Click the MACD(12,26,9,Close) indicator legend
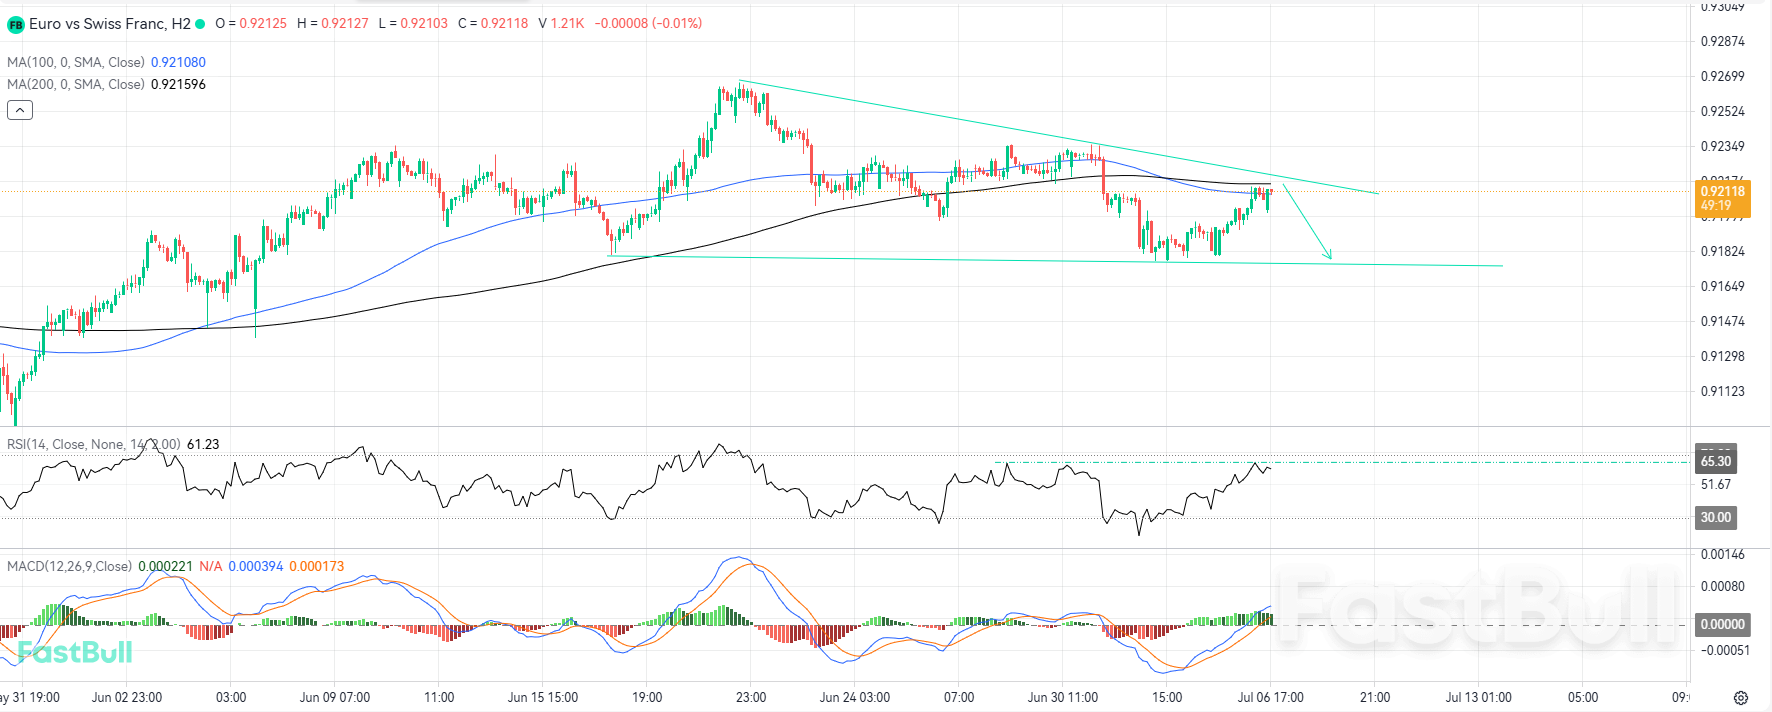1772x712 pixels. coord(69,566)
